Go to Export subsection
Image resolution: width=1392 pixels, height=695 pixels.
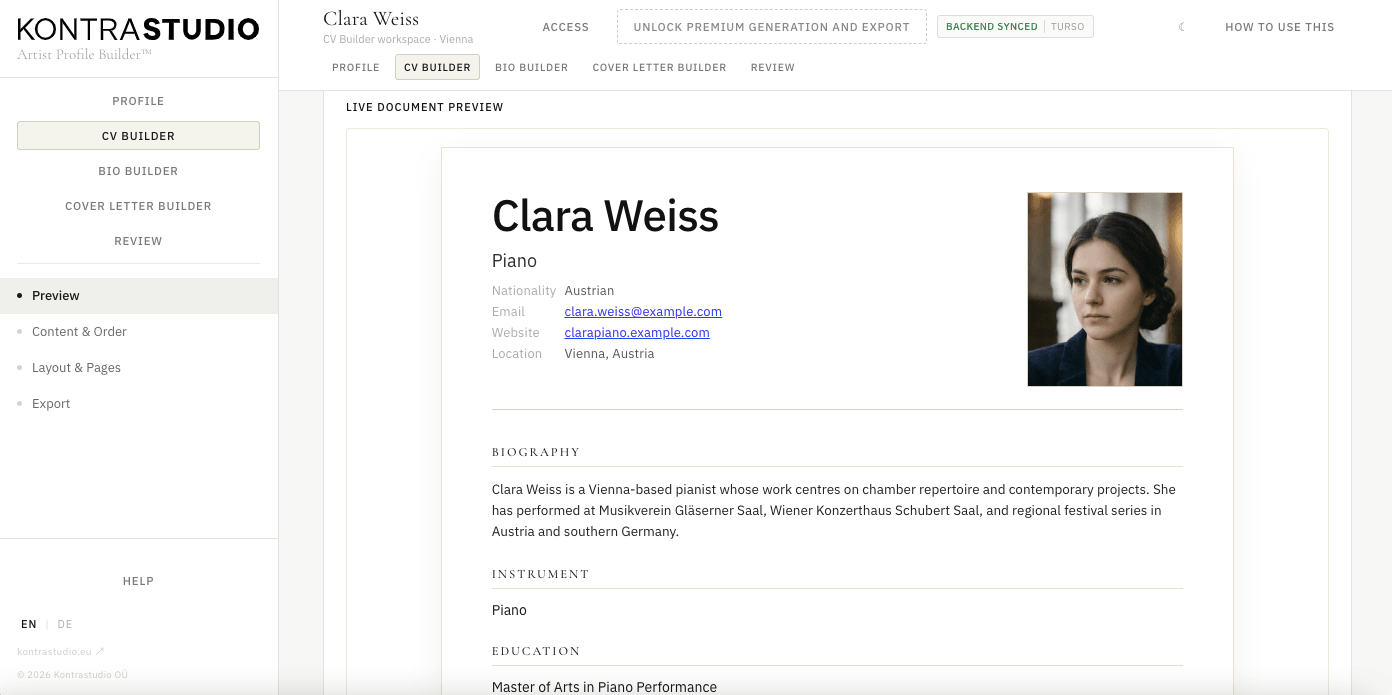click(x=139, y=404)
